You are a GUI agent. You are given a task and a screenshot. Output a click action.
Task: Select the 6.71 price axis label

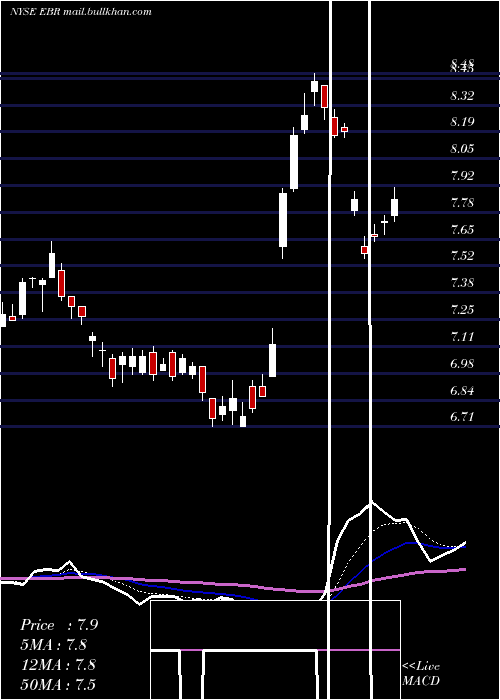click(462, 417)
